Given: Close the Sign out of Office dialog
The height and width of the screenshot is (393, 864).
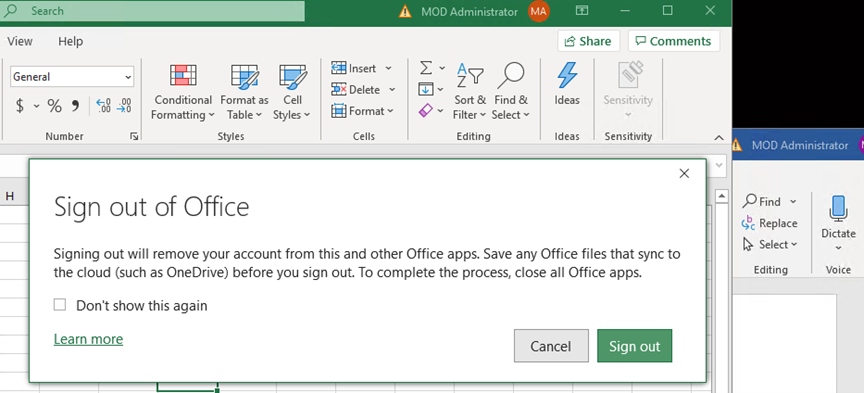Looking at the screenshot, I should click(684, 174).
